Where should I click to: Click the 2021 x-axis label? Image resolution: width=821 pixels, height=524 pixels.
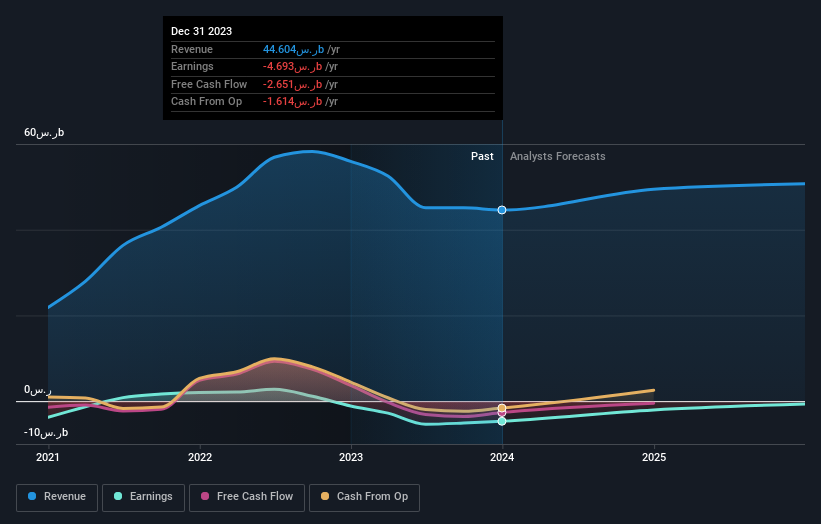pyautogui.click(x=48, y=458)
